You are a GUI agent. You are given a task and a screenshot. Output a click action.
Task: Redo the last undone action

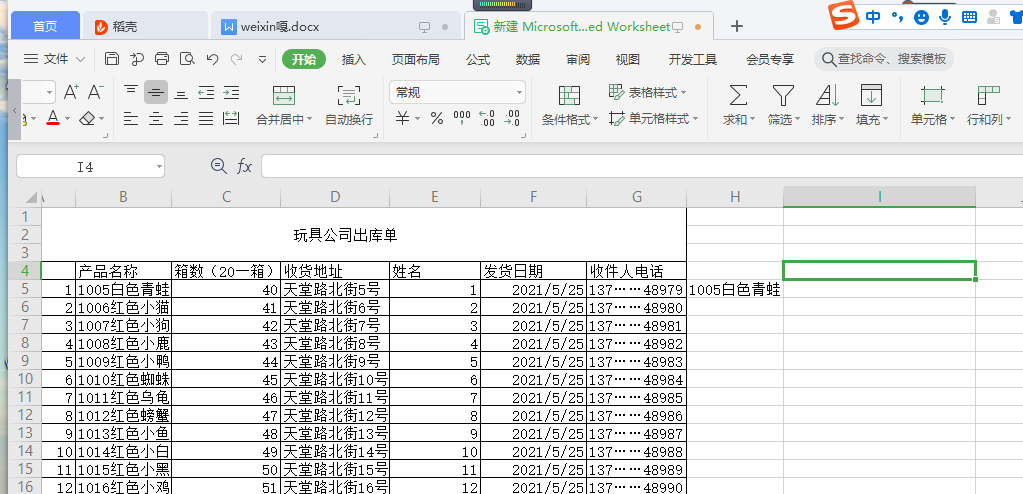(236, 59)
